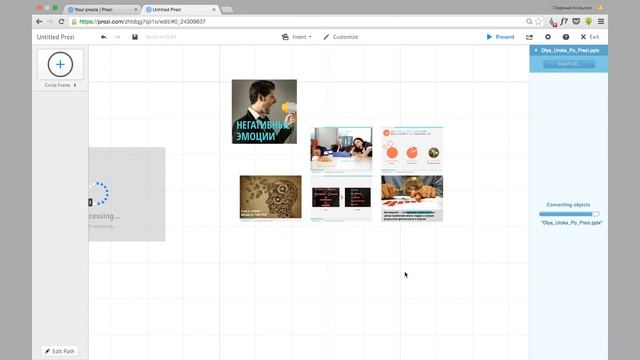Open settings gear in Prezi toolbar
Screen dimensions: 640x360
(x=548, y=37)
